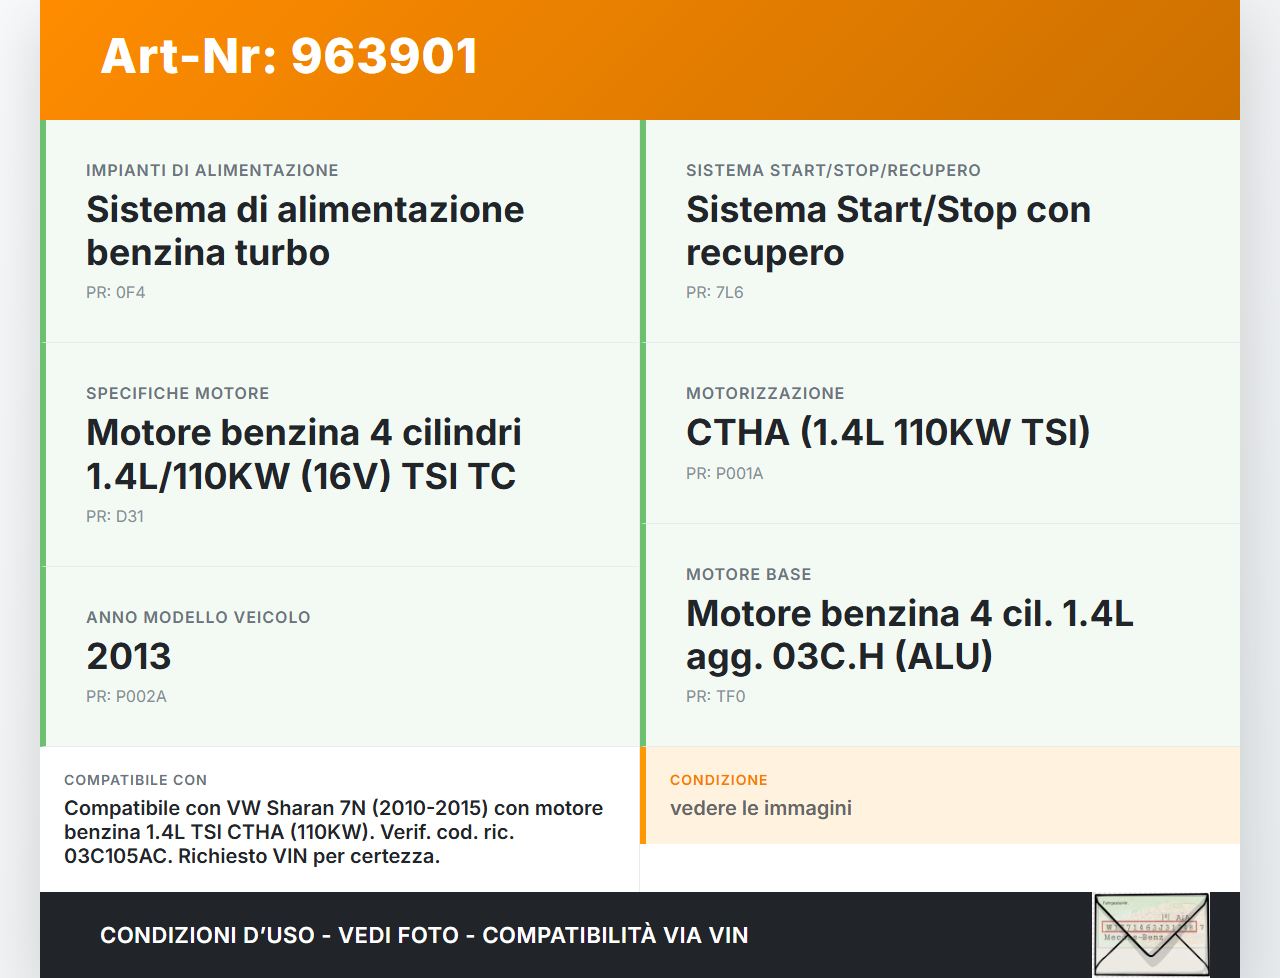Click the Art-Nr: 963901 header title
Viewport: 1280px width, 978px height.
289,56
